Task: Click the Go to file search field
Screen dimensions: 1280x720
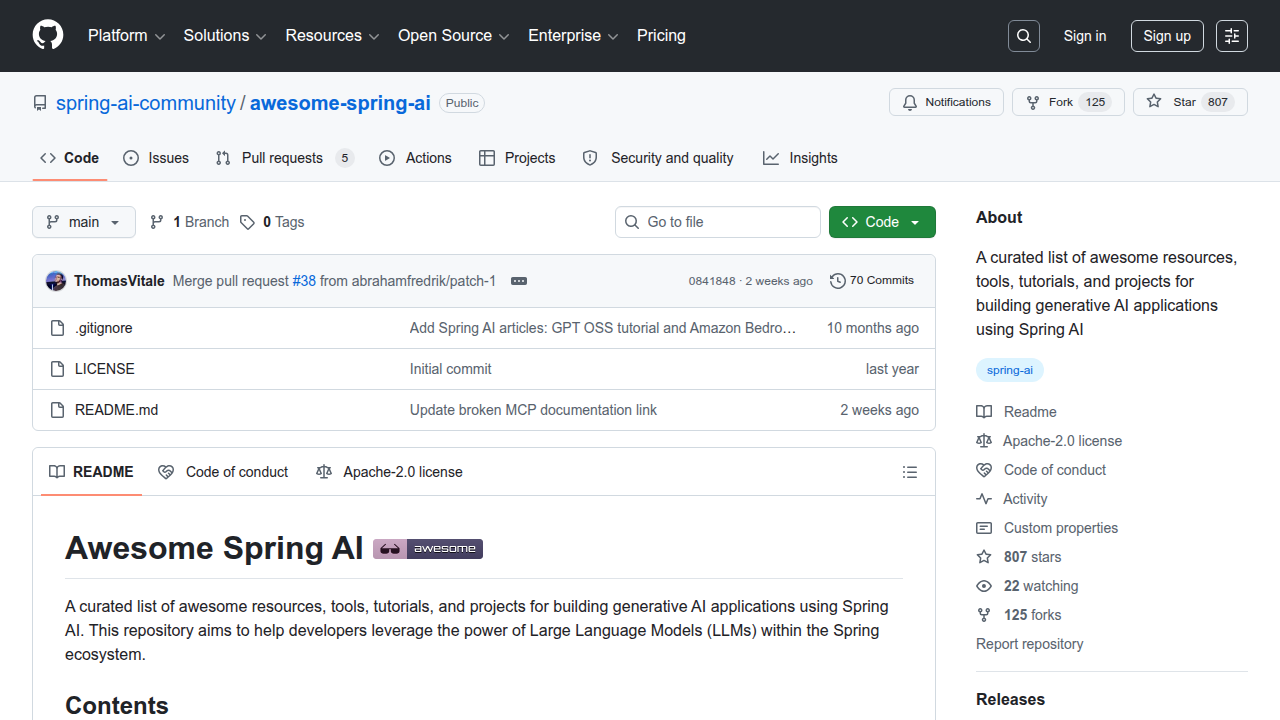Action: (x=718, y=222)
